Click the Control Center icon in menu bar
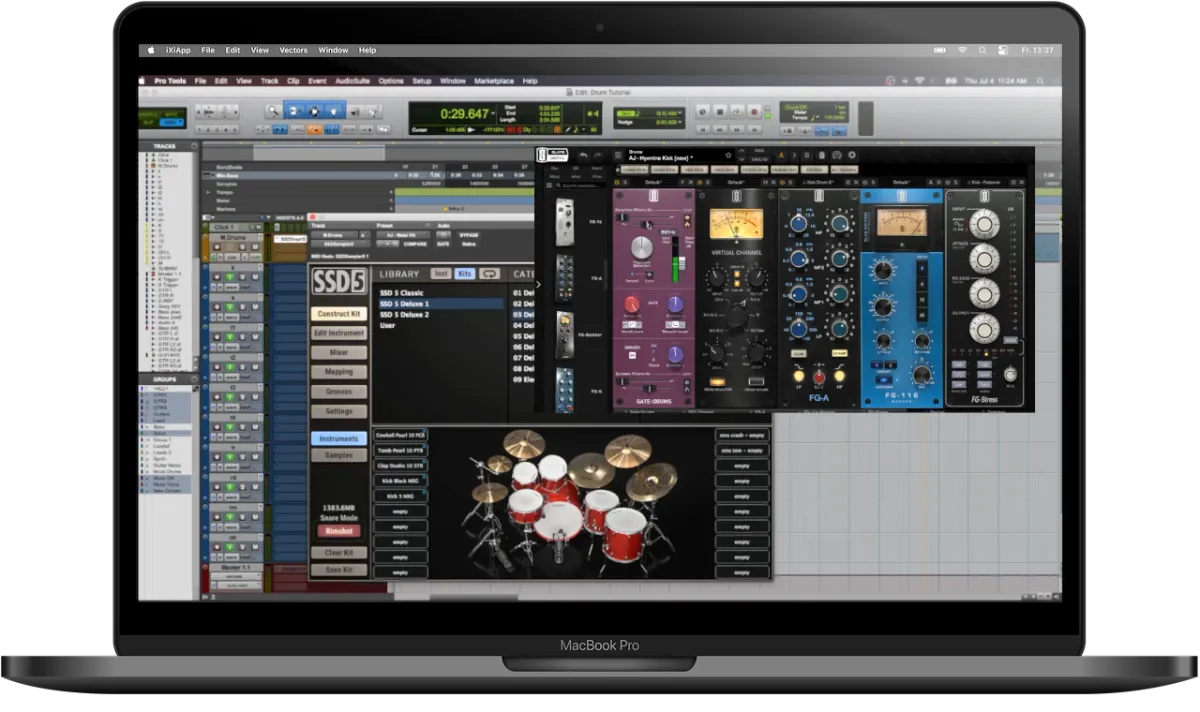The image size is (1200, 712). [x=1001, y=50]
